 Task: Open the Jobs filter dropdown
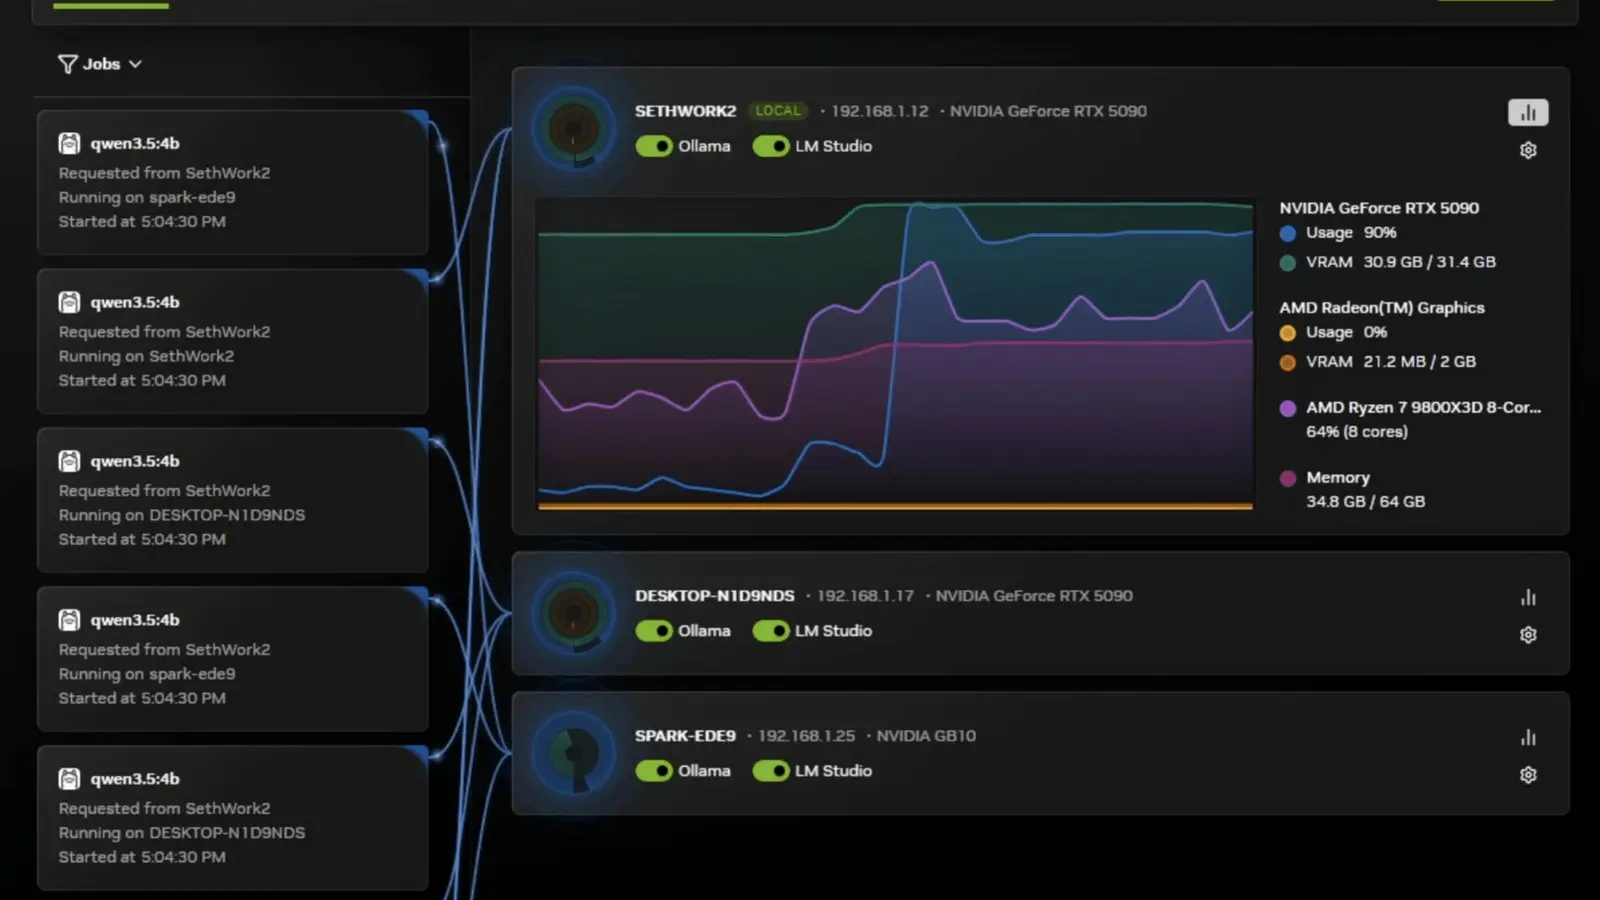(x=100, y=64)
